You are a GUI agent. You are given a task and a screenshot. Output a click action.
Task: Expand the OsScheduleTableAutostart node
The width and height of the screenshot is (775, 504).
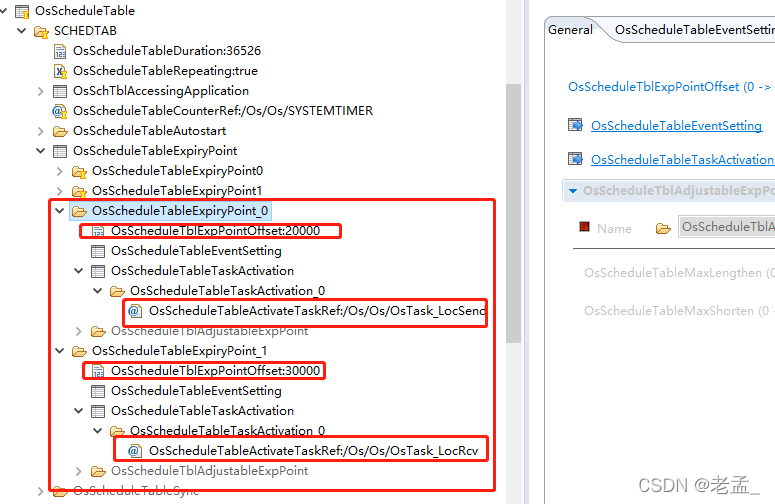point(41,131)
